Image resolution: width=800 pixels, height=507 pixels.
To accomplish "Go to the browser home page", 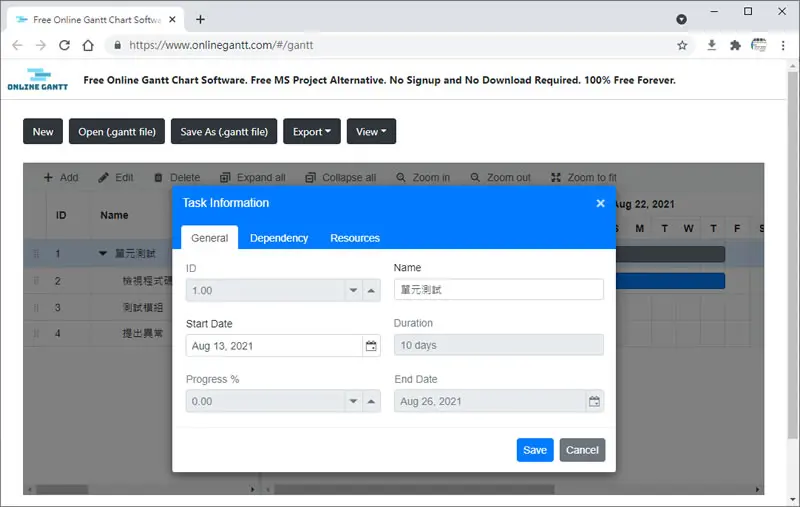I will click(x=88, y=45).
